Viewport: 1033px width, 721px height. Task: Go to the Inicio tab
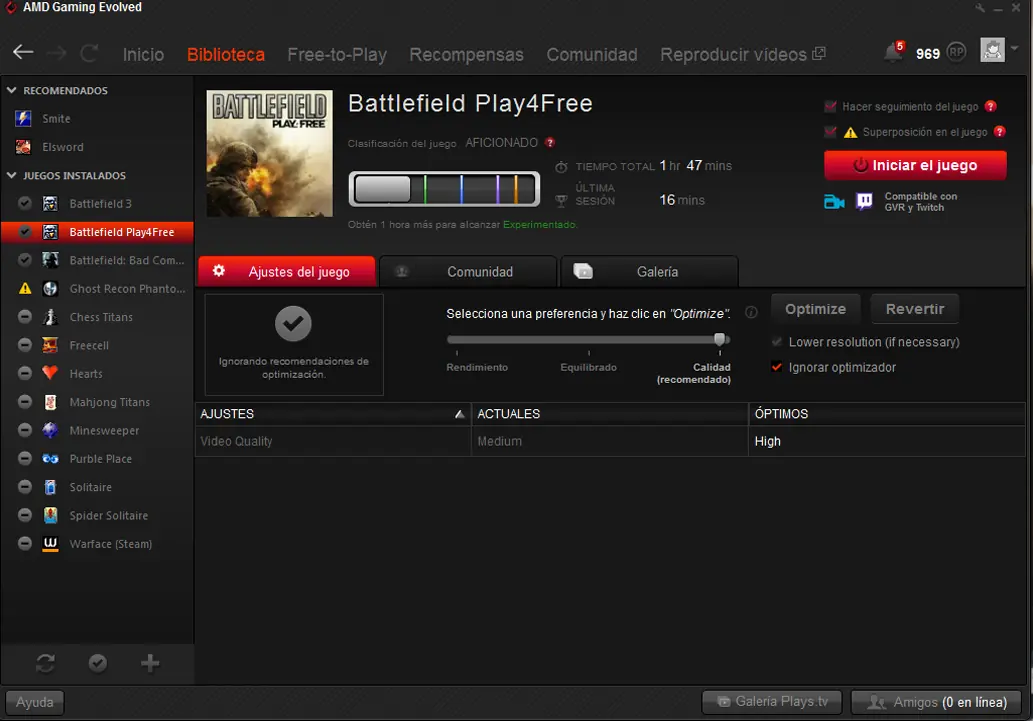(x=143, y=54)
